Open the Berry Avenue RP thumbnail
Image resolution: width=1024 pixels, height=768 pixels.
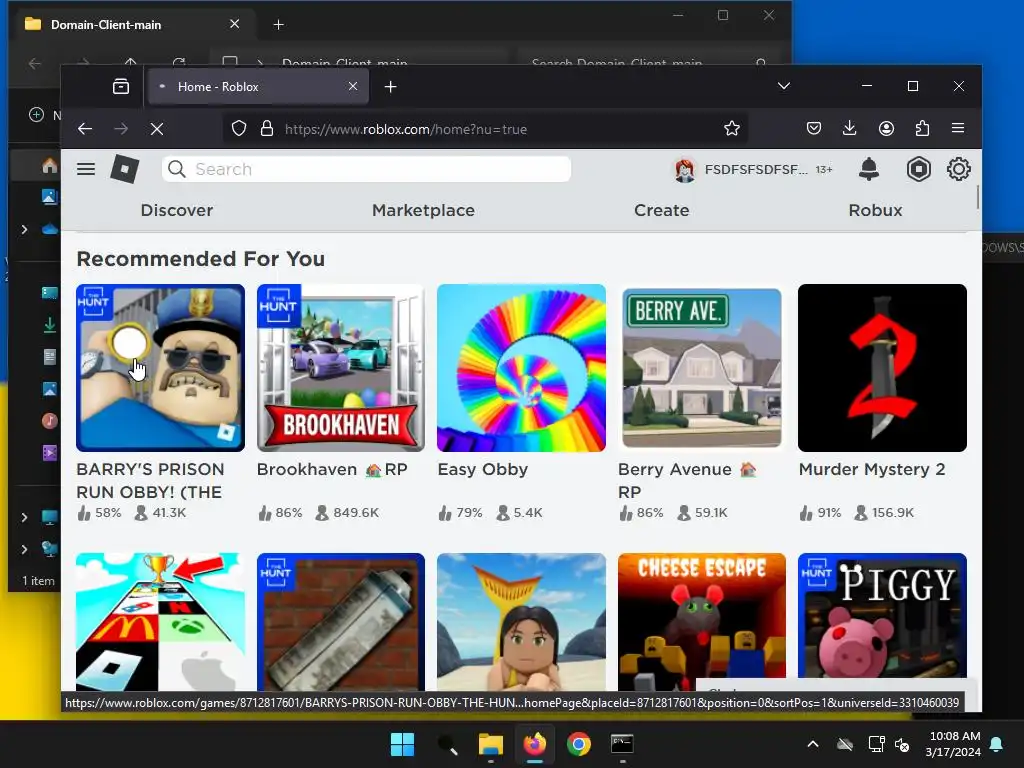[701, 368]
